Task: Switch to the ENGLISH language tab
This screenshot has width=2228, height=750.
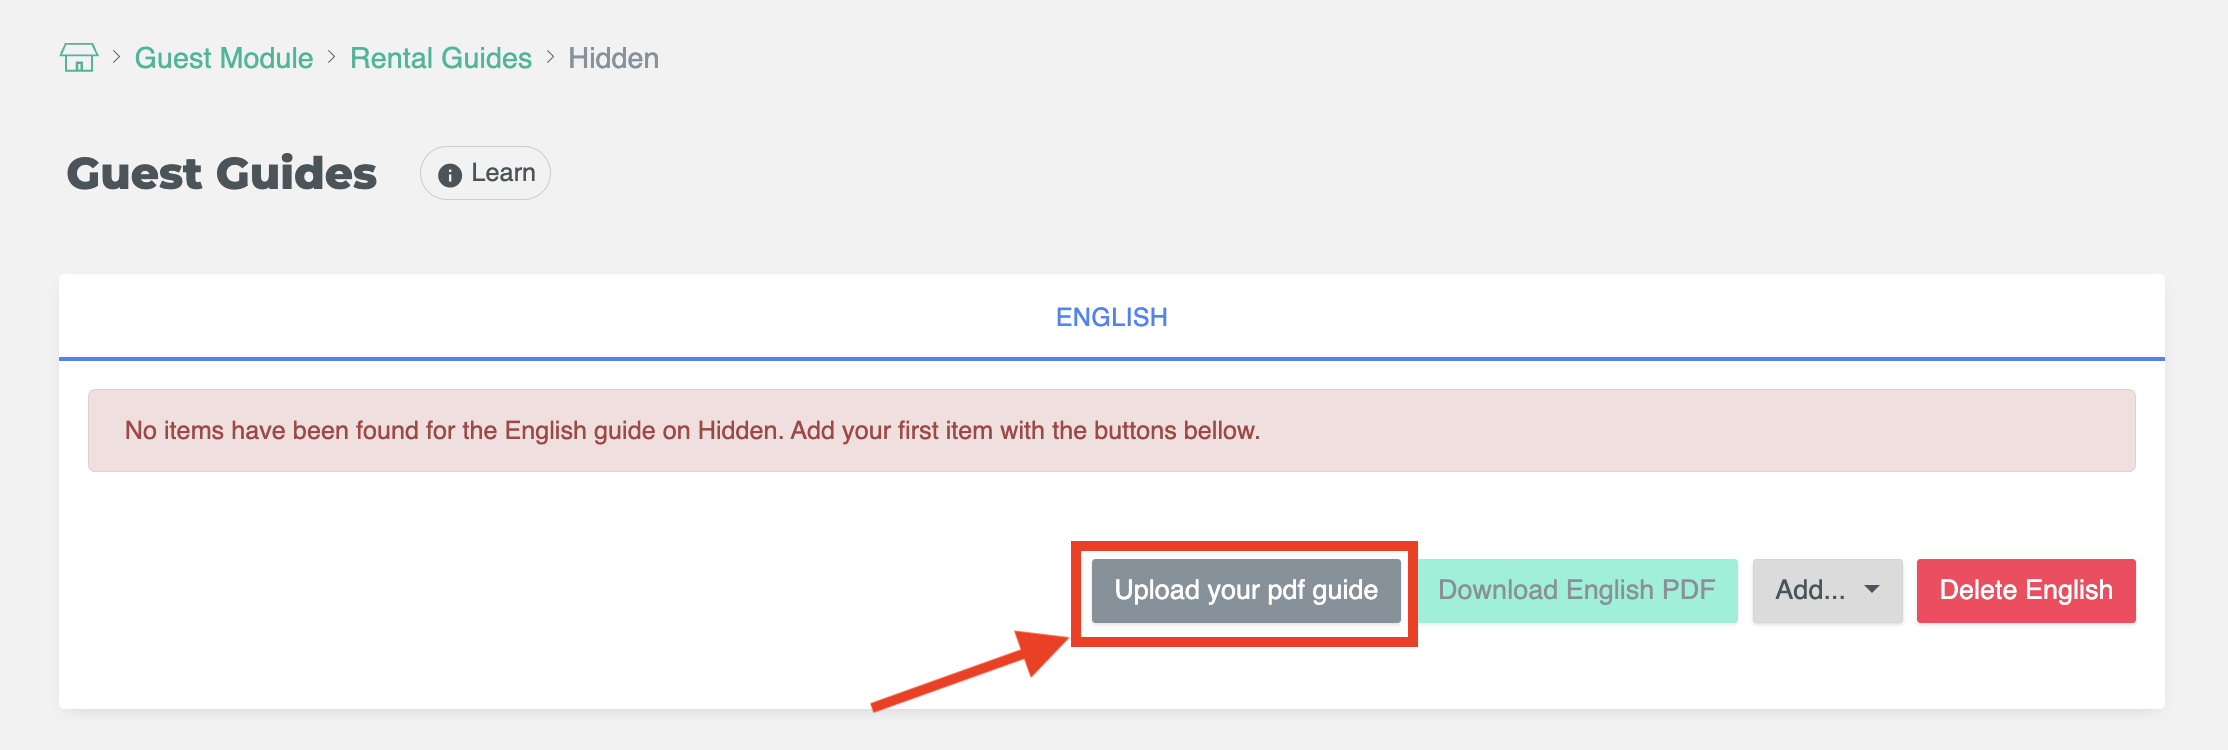Action: click(x=1112, y=317)
